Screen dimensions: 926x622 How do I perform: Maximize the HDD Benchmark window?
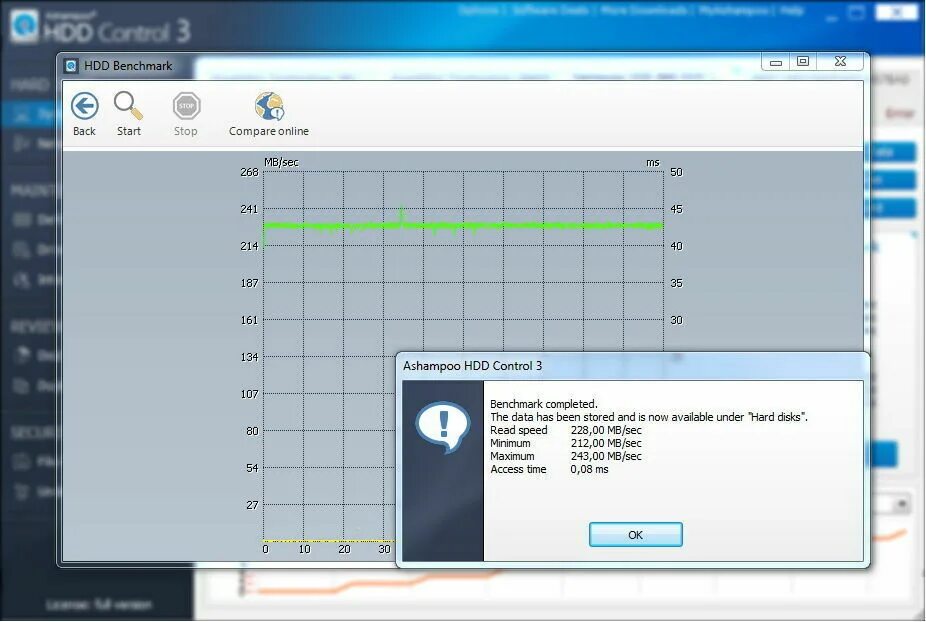(803, 61)
